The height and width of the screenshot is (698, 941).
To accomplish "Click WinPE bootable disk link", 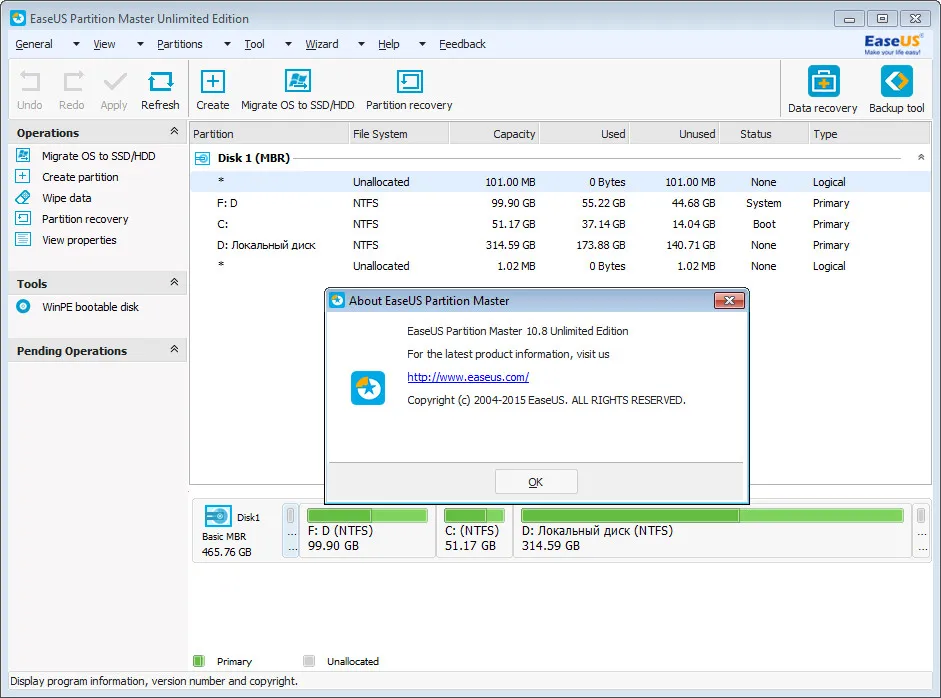I will click(90, 307).
